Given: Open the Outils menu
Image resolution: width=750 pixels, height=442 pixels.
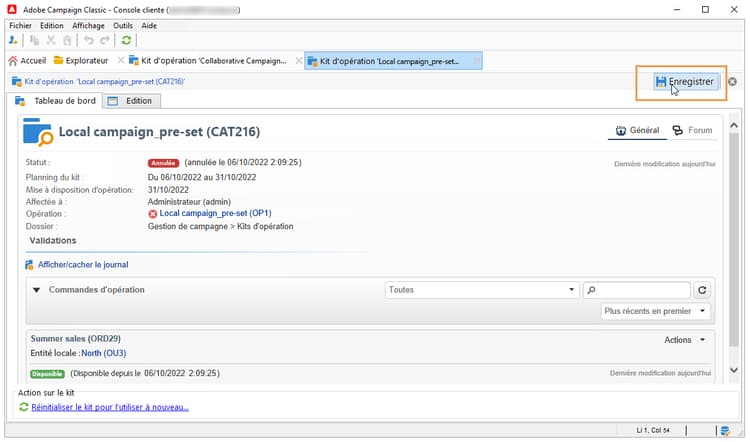Looking at the screenshot, I should click(x=123, y=25).
